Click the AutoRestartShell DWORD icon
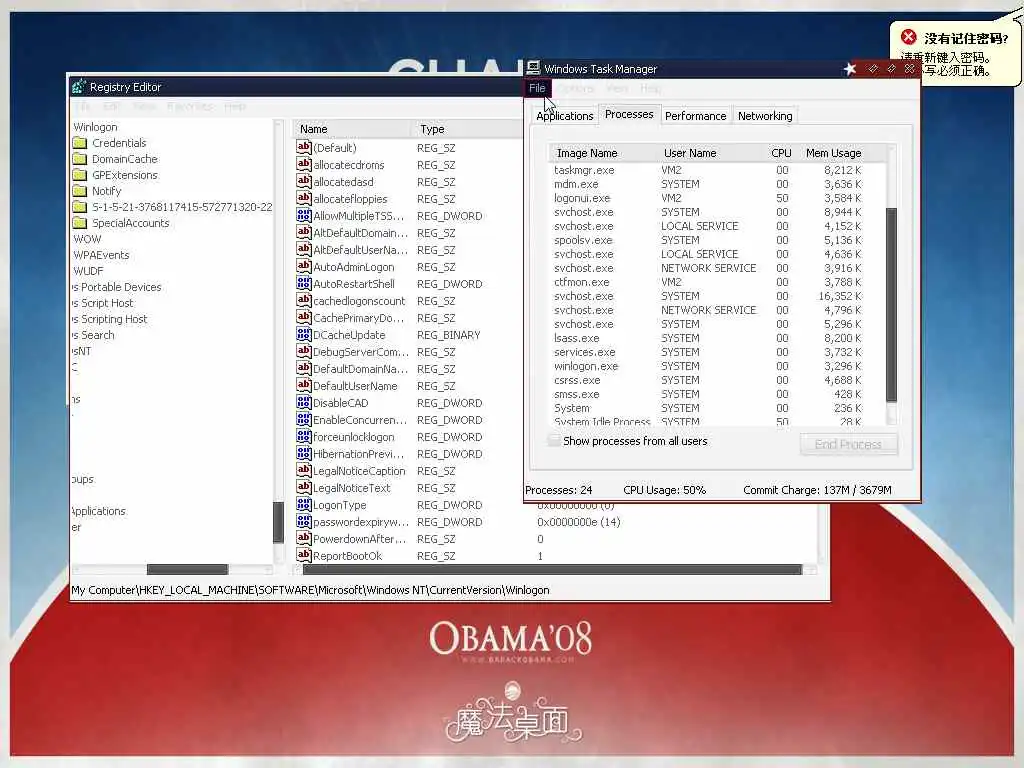 [x=304, y=283]
